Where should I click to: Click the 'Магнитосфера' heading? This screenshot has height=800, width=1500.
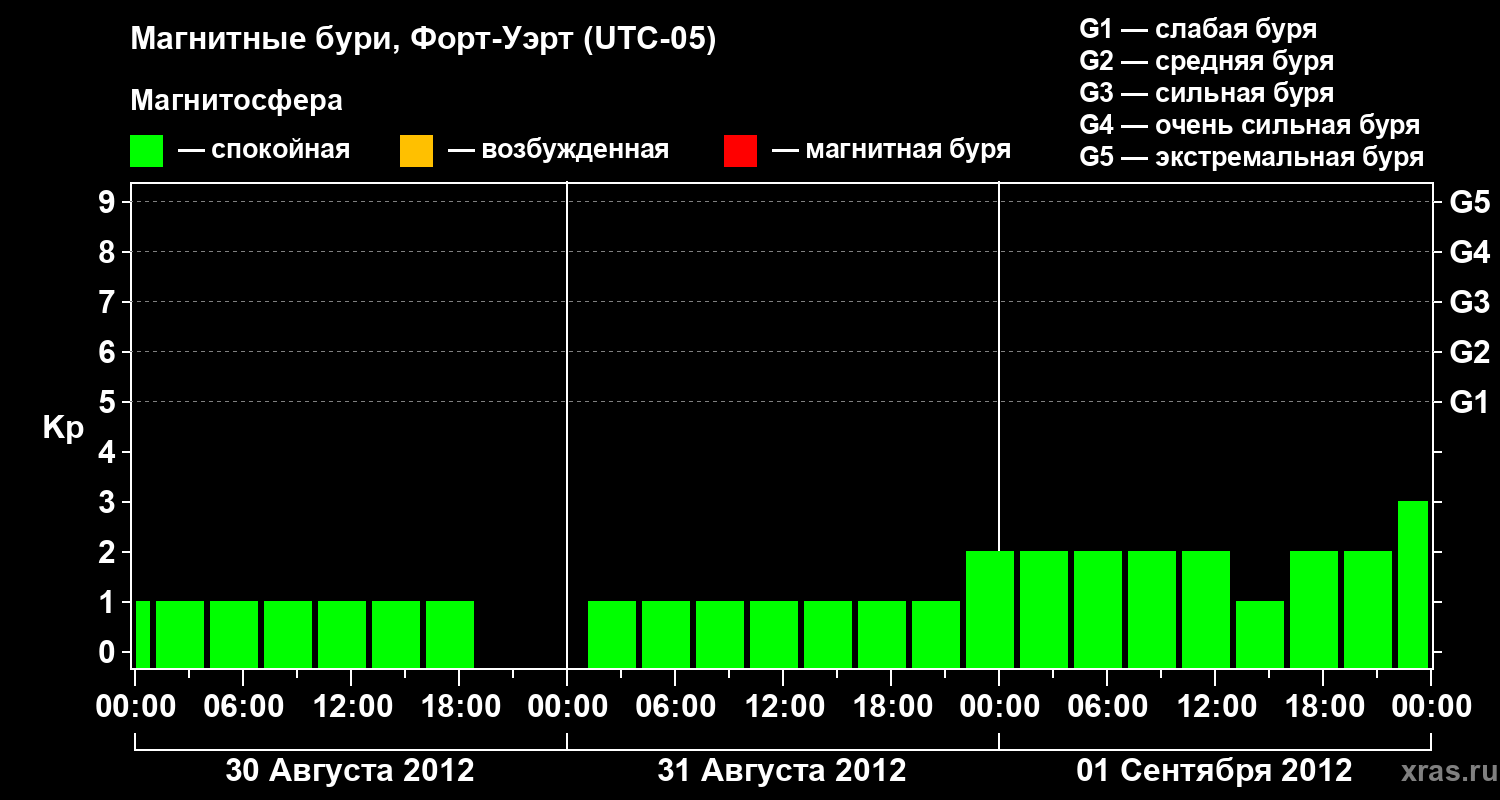tap(237, 101)
